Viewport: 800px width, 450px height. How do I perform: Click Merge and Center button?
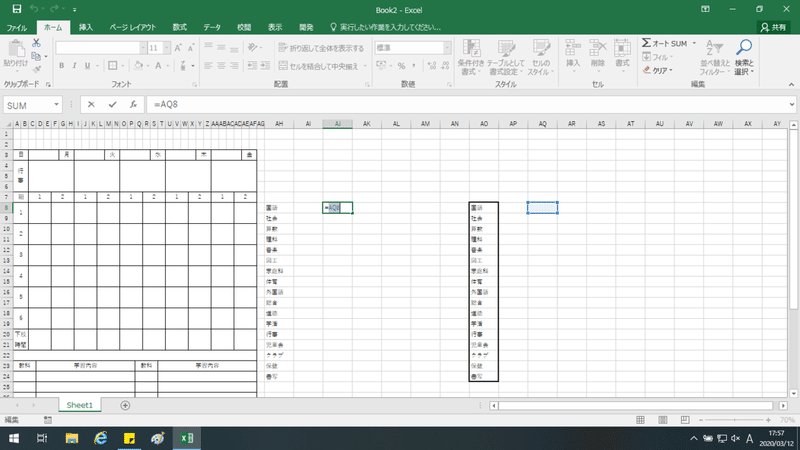click(x=319, y=66)
